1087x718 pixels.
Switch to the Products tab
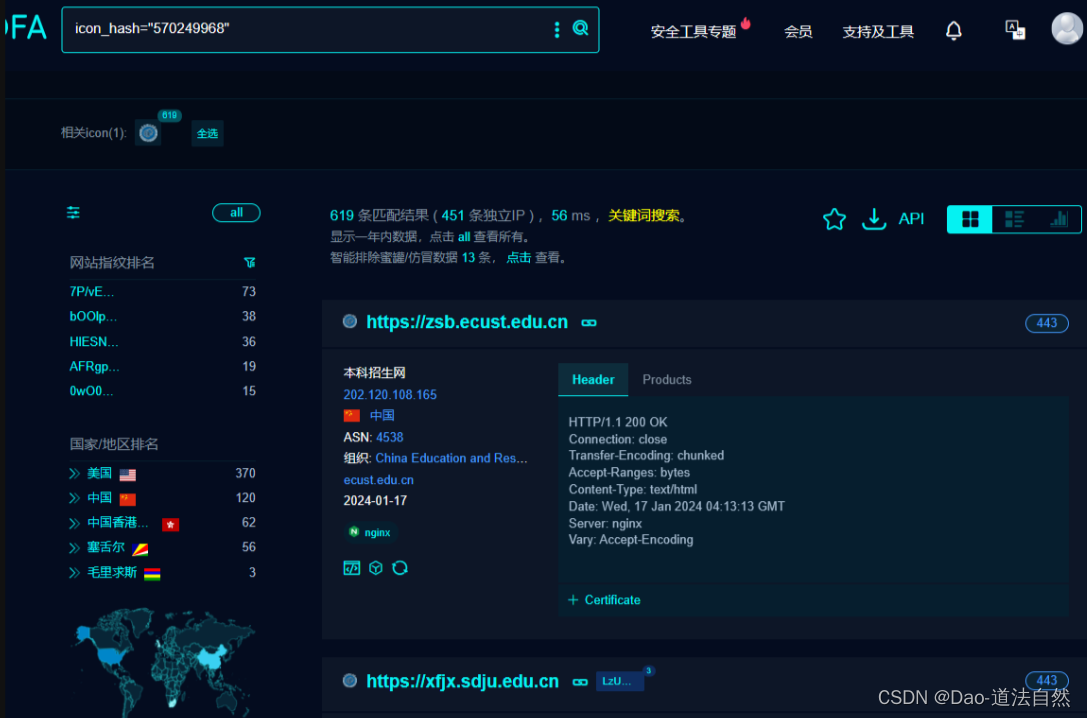(x=666, y=380)
